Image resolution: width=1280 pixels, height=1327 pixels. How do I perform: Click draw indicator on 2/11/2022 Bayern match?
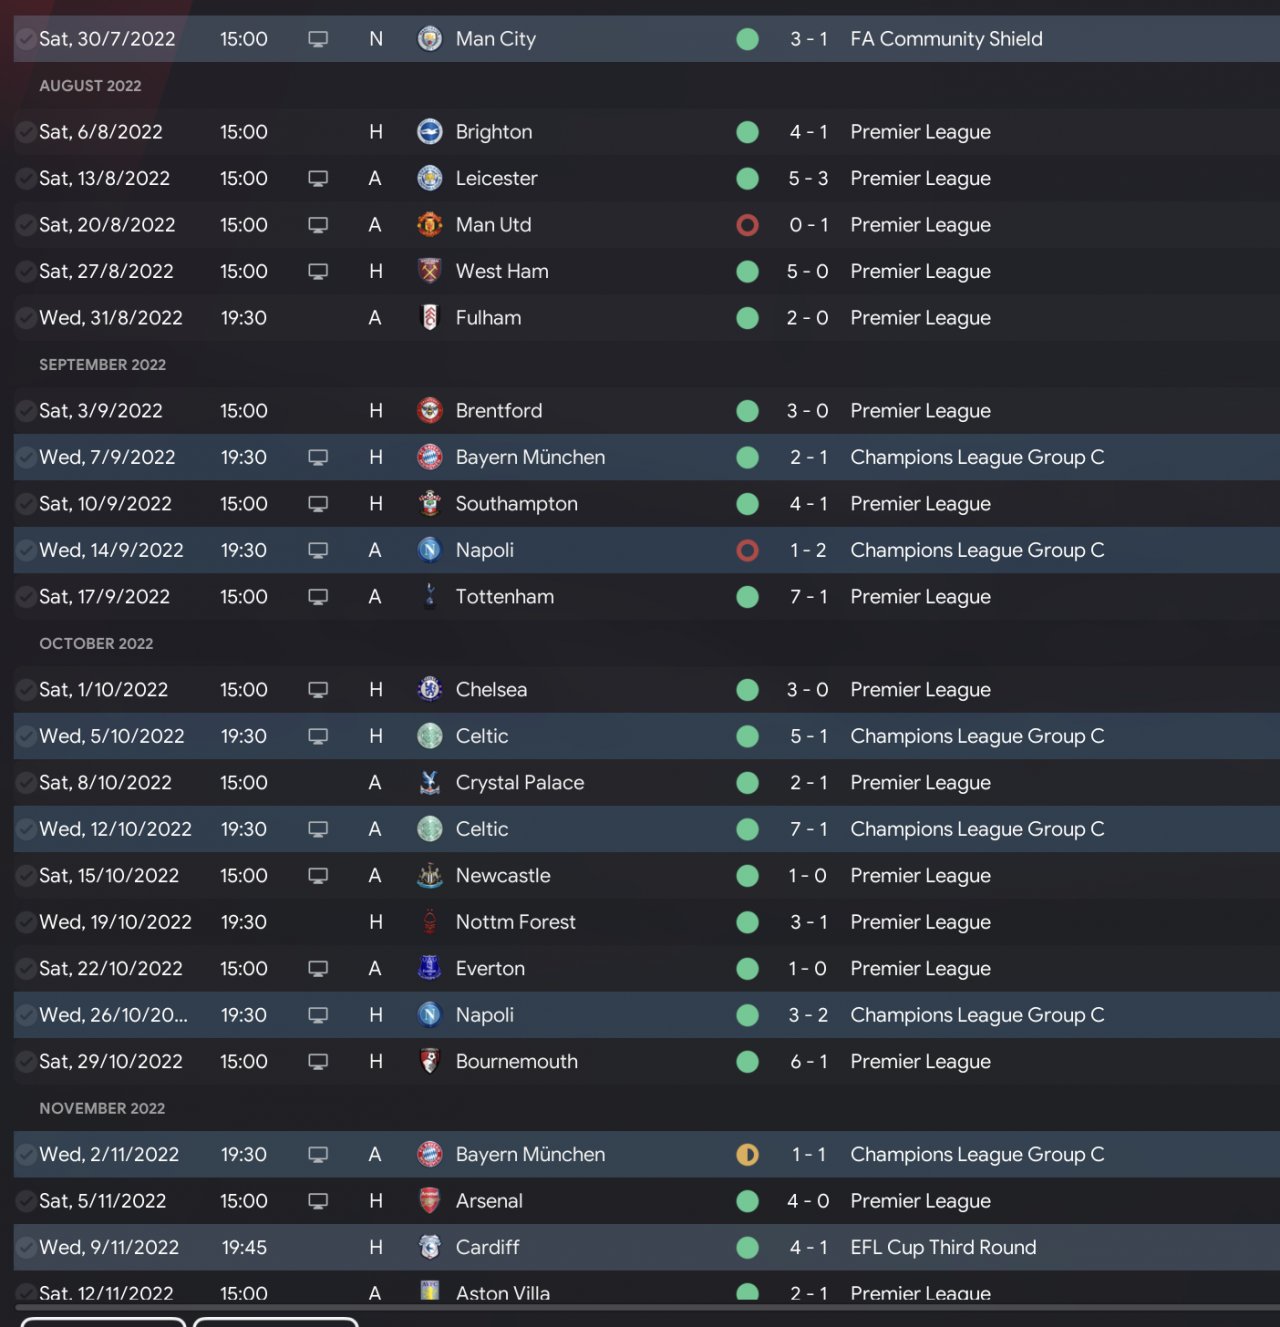(x=747, y=1155)
